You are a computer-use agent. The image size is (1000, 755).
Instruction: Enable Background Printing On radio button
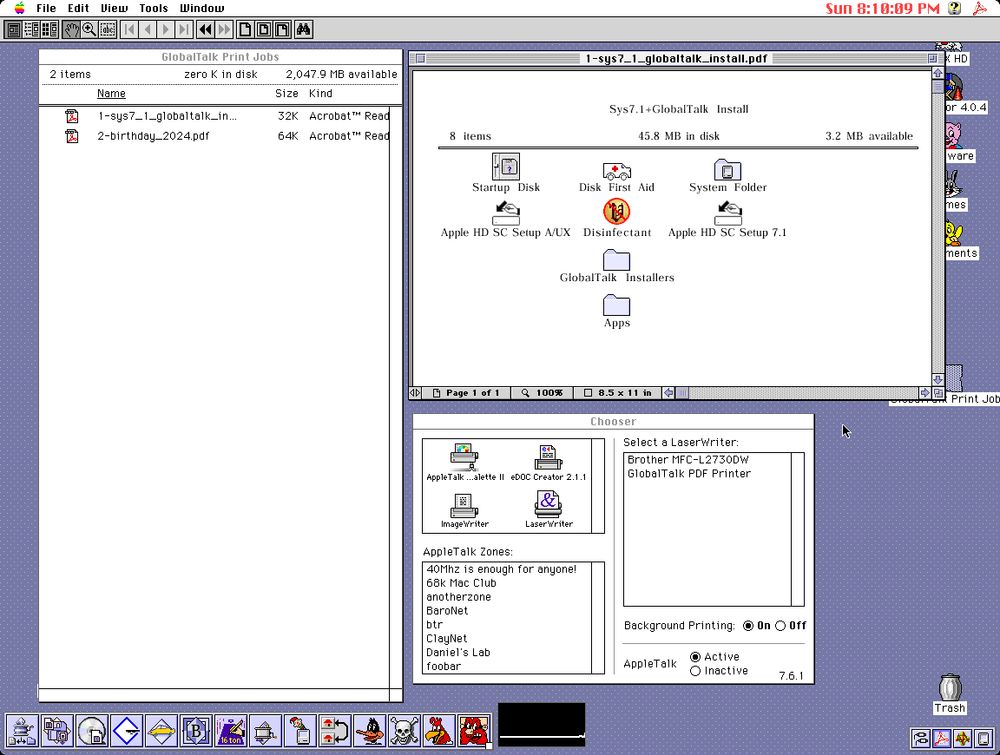tap(749, 625)
